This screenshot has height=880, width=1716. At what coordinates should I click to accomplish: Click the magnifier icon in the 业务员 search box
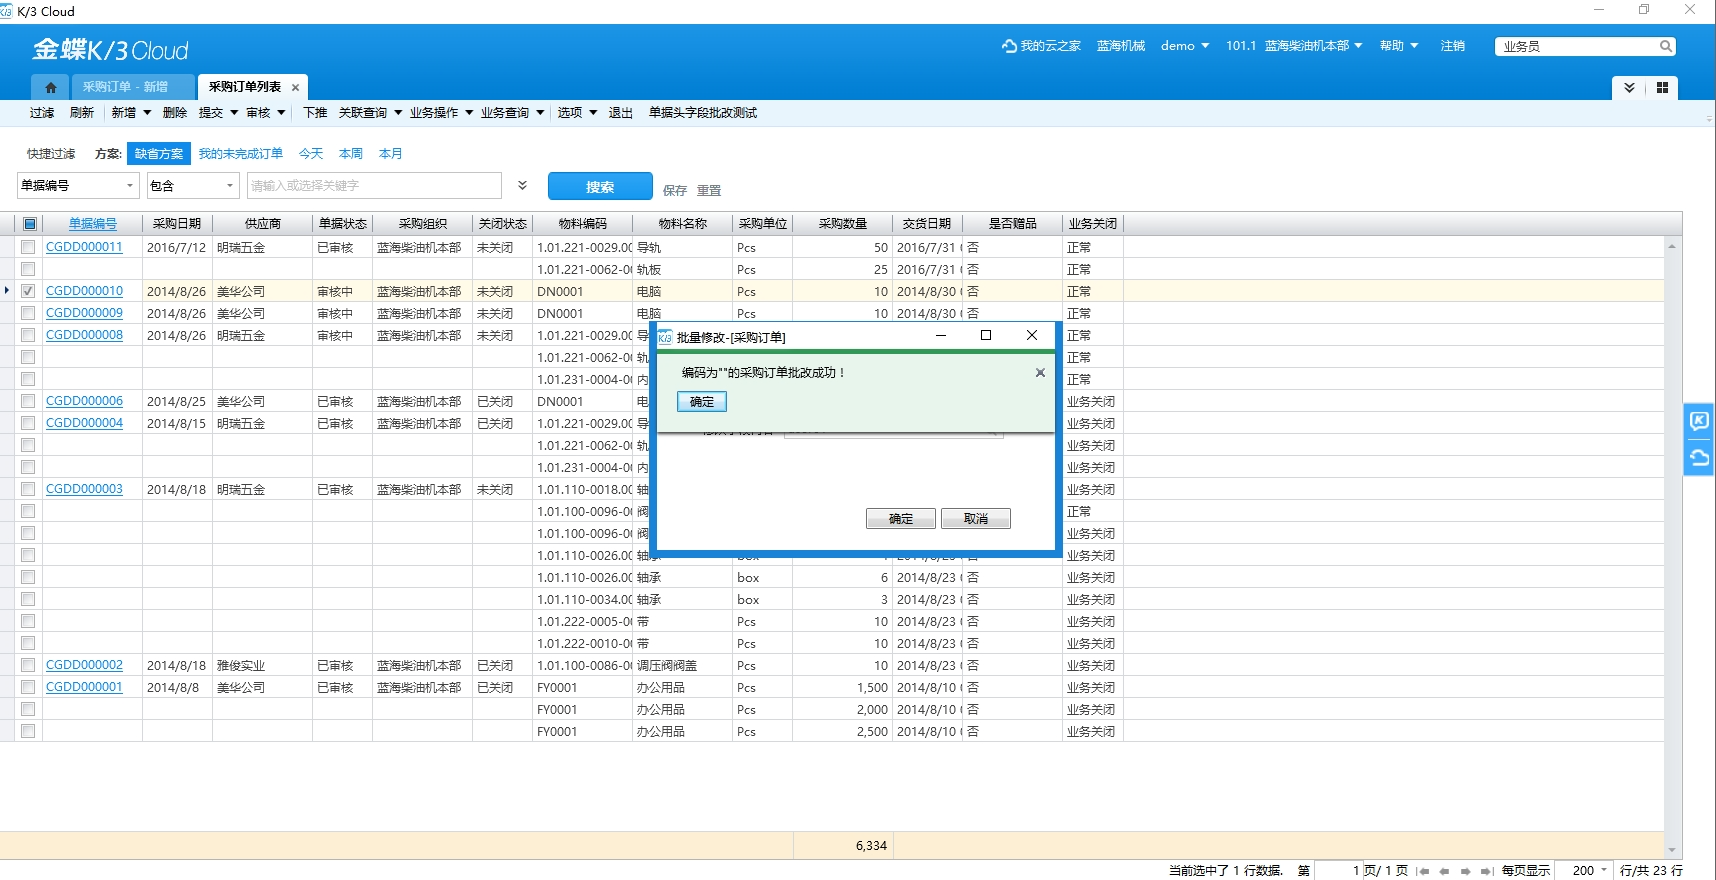(x=1665, y=46)
